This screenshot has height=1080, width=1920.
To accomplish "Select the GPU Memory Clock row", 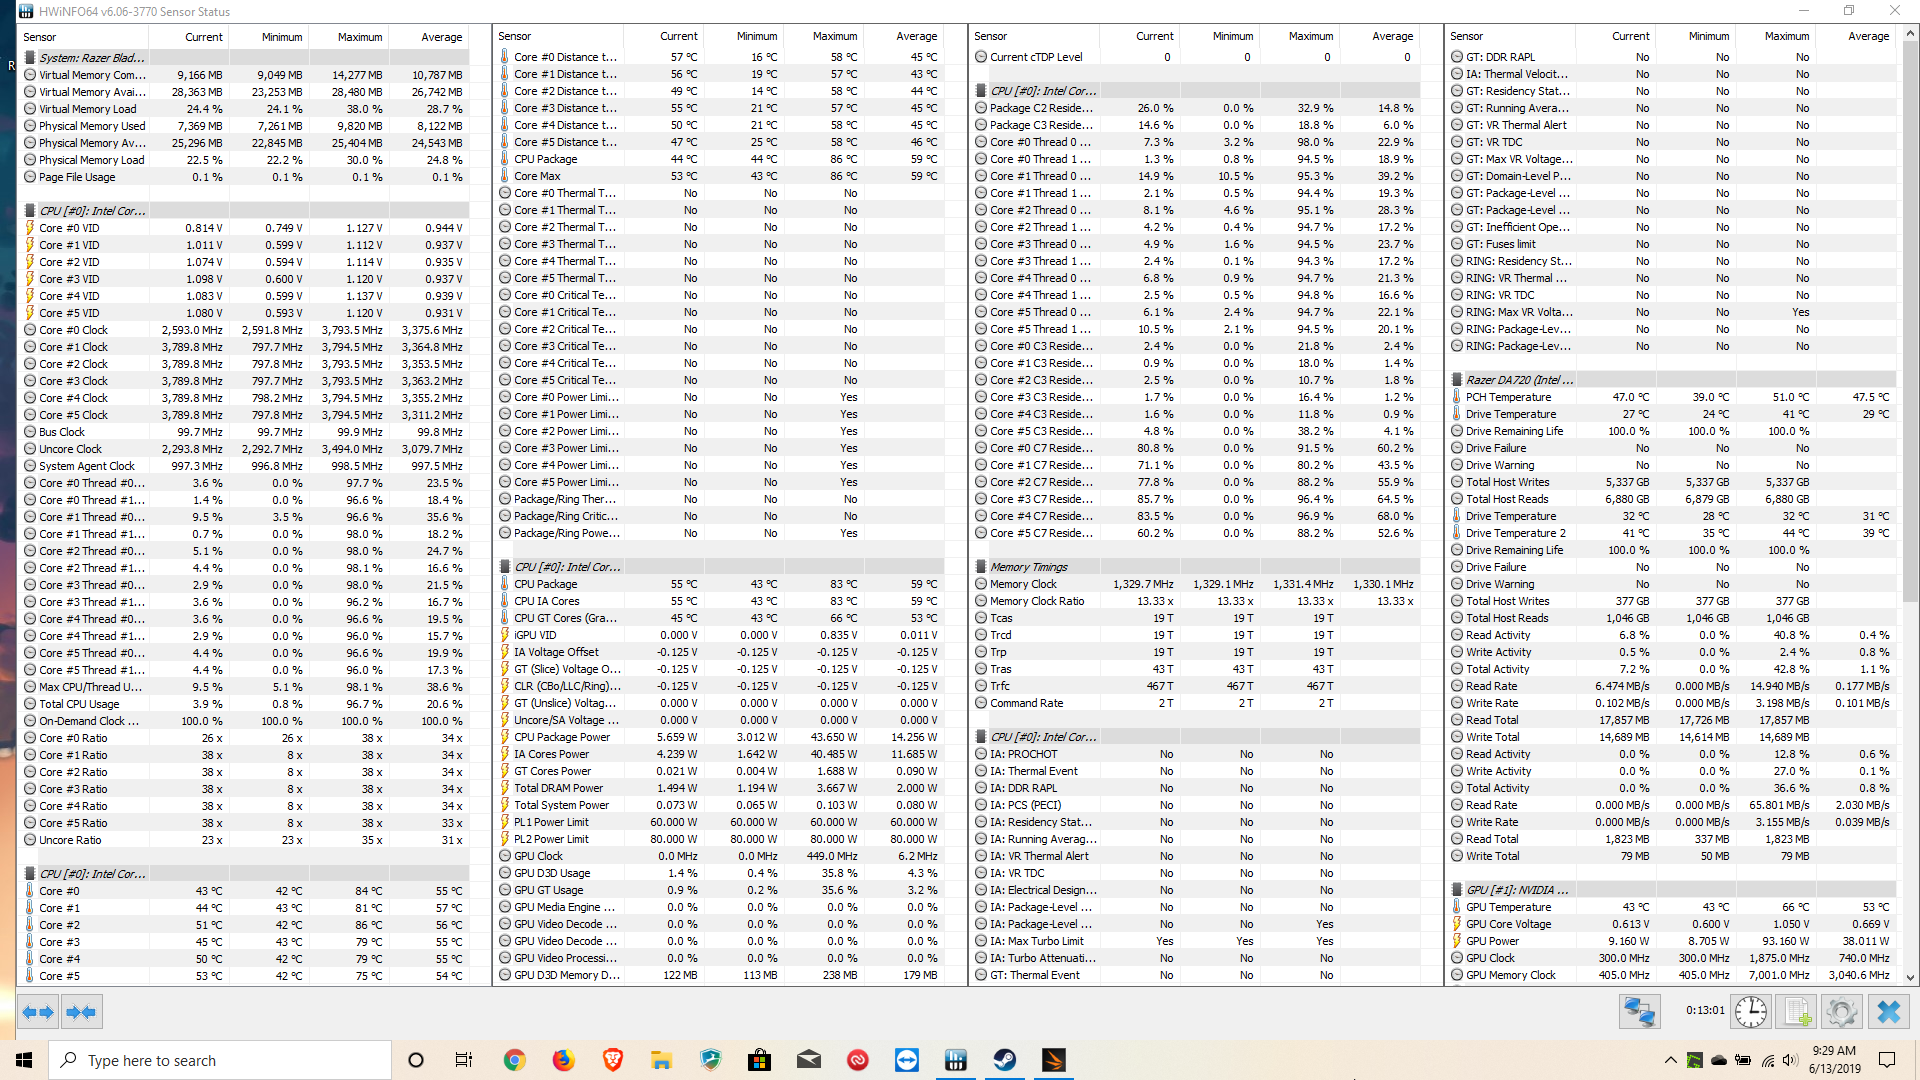I will click(x=1673, y=975).
